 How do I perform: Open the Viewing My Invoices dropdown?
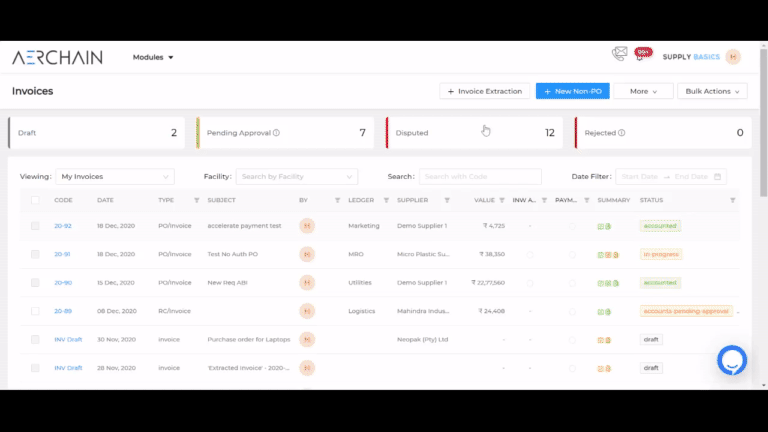coord(115,176)
